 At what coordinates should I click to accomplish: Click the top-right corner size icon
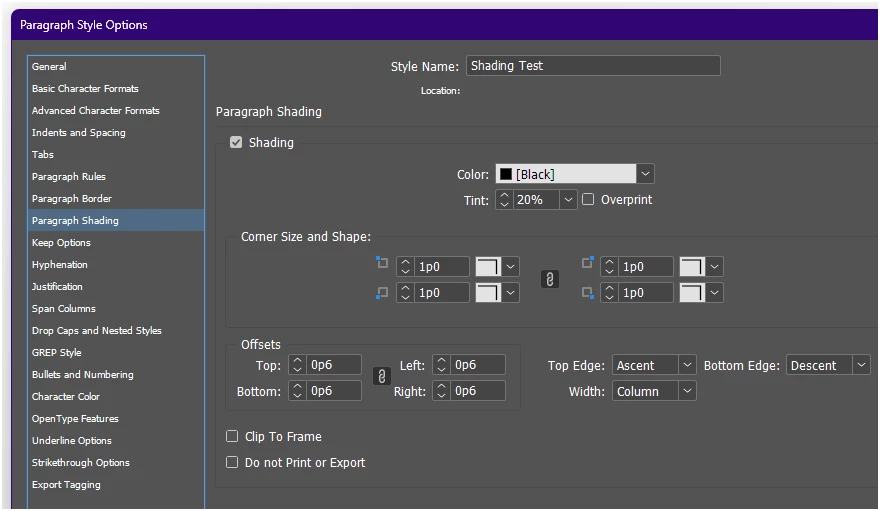588,263
